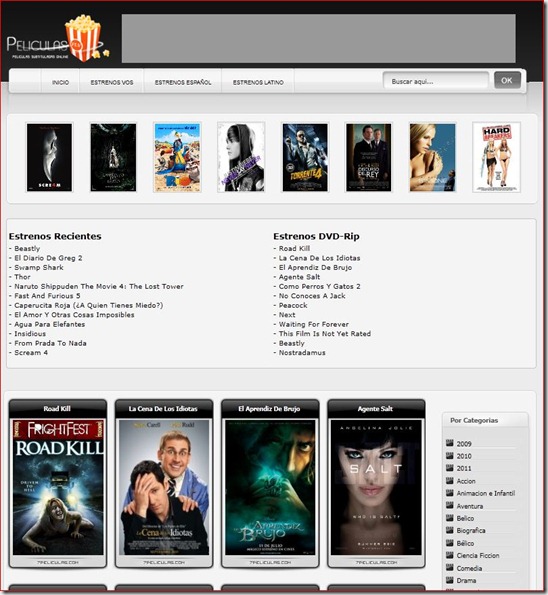Click the Buscar aqui search field
The width and height of the screenshot is (548, 595).
tap(436, 81)
